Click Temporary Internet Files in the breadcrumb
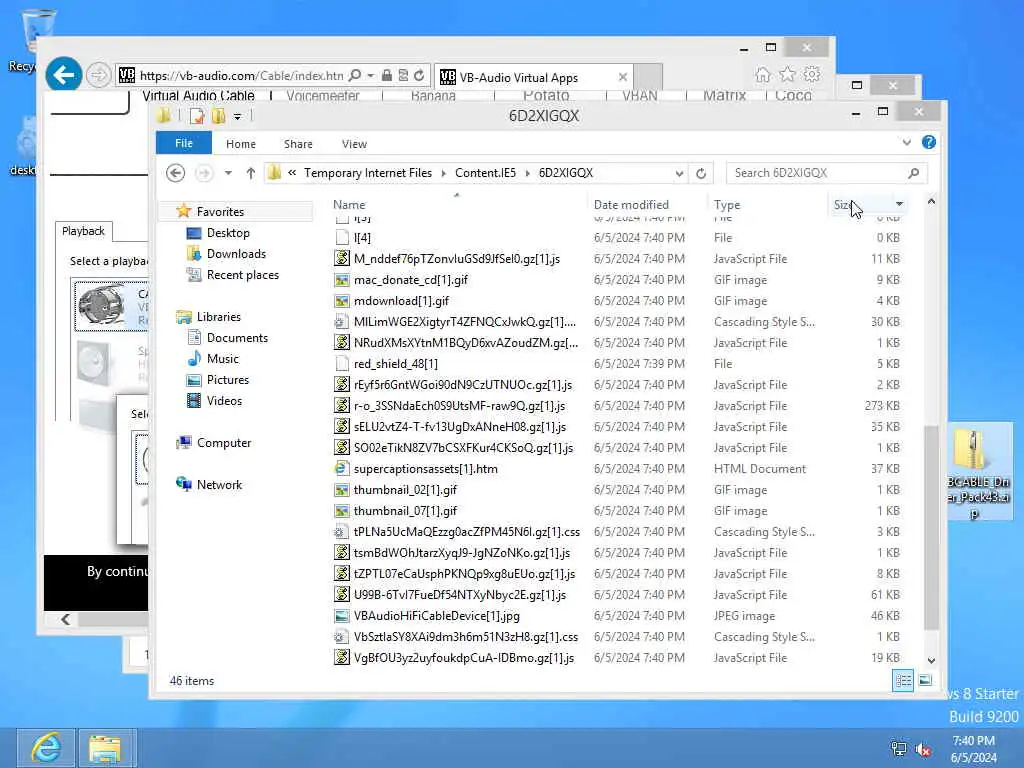Screen dimensions: 1024x768 point(368,173)
